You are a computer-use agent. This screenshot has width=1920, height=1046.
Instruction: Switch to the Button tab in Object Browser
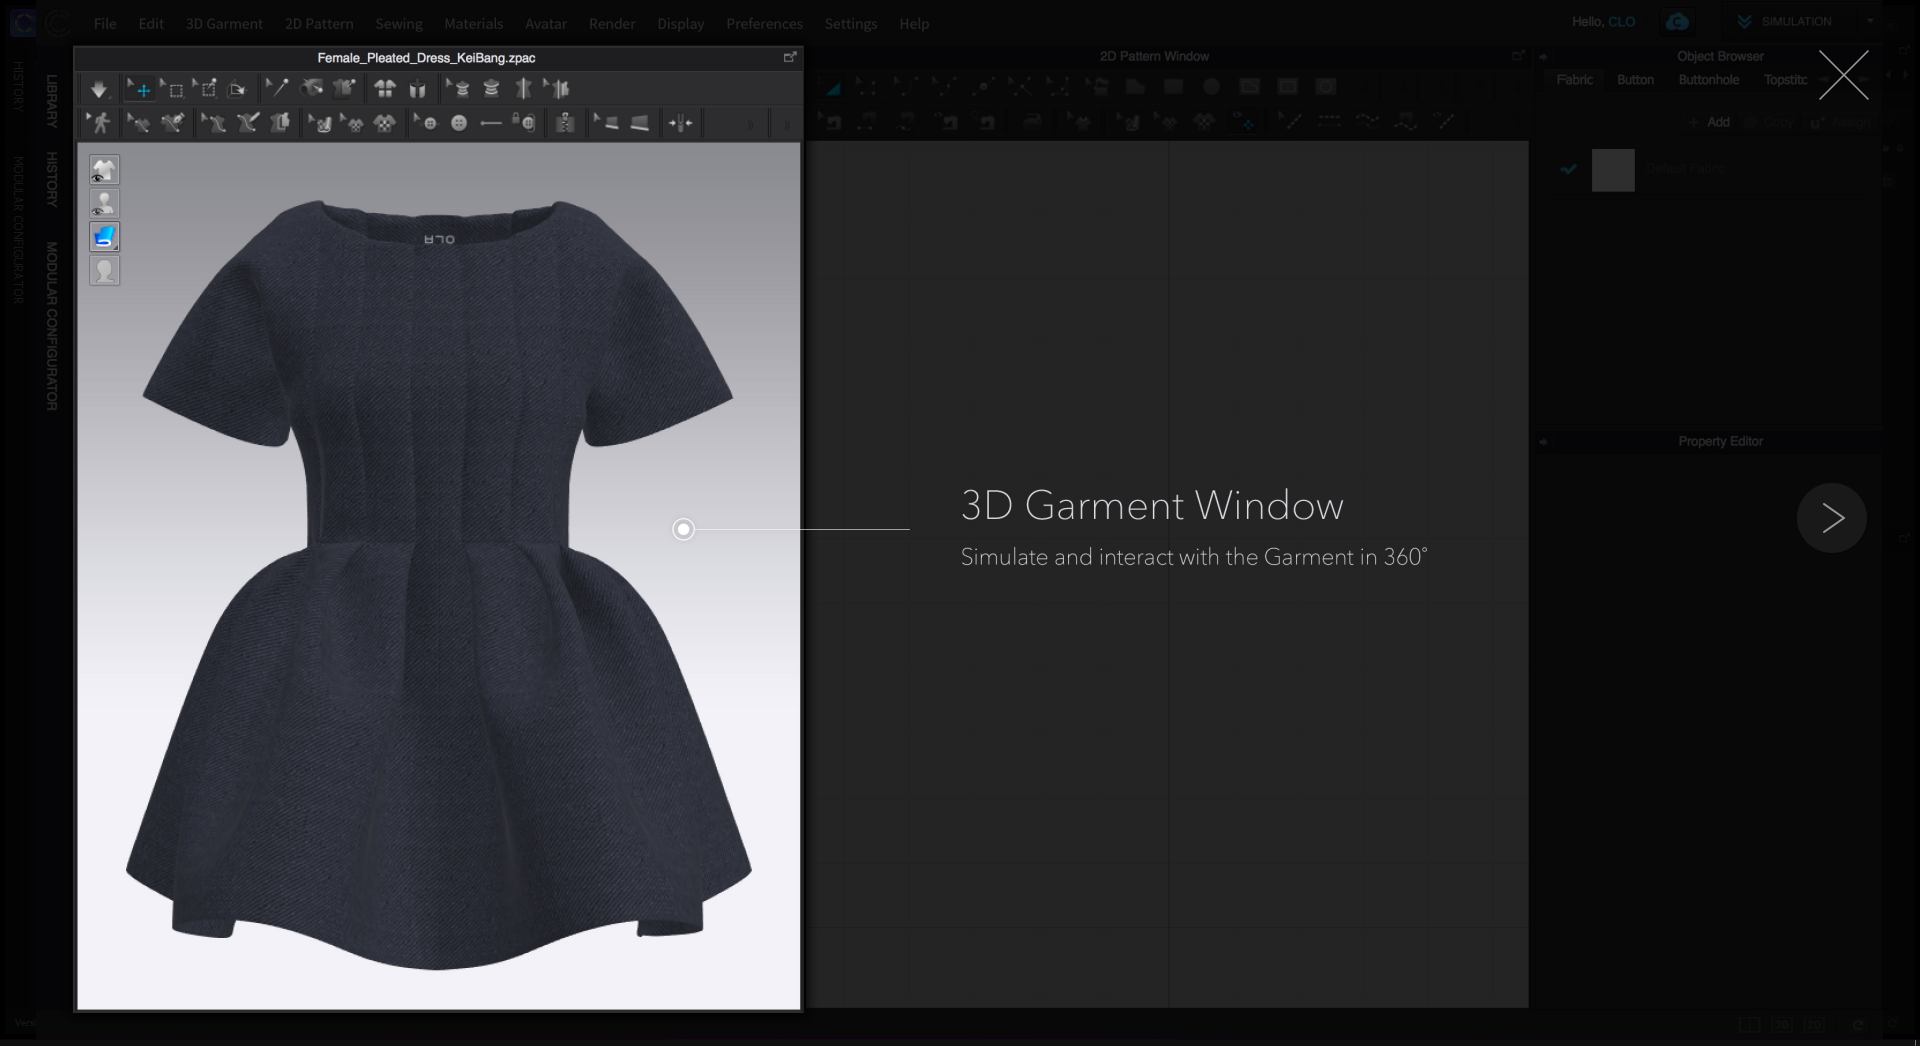1635,80
